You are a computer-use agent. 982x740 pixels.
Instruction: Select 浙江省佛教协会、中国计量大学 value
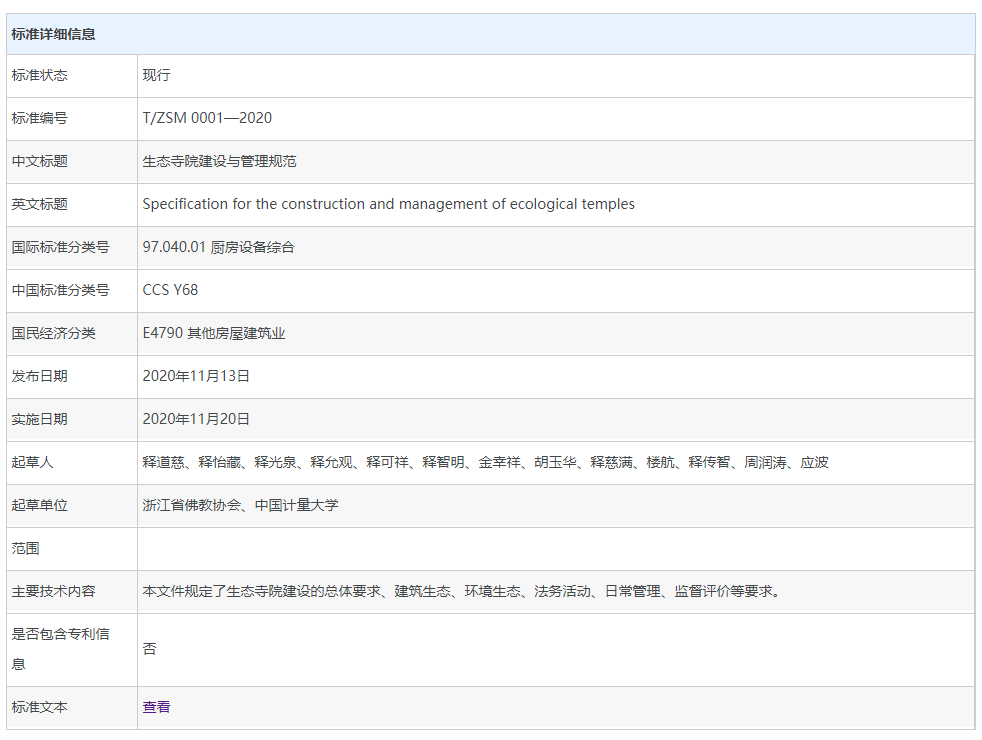240,505
